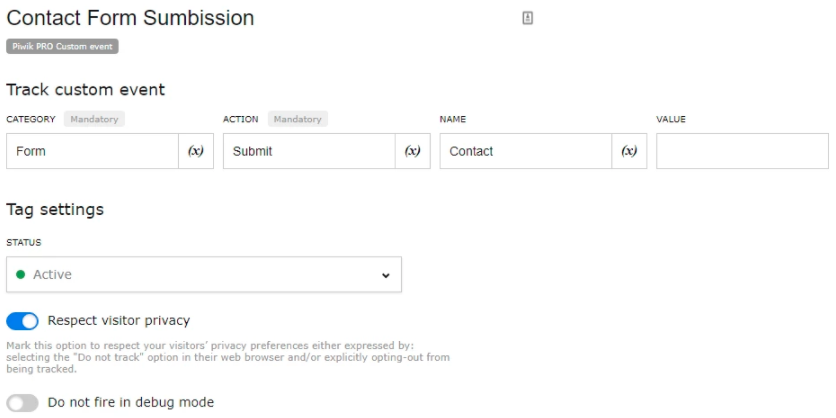The image size is (836, 418).
Task: Click the Do not fire in debug mode label
Action: pos(131,402)
